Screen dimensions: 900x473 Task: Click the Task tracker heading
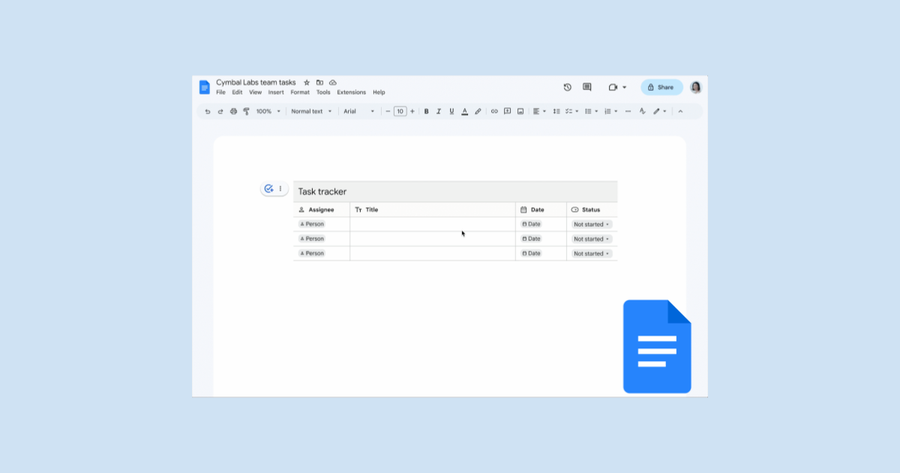point(322,192)
